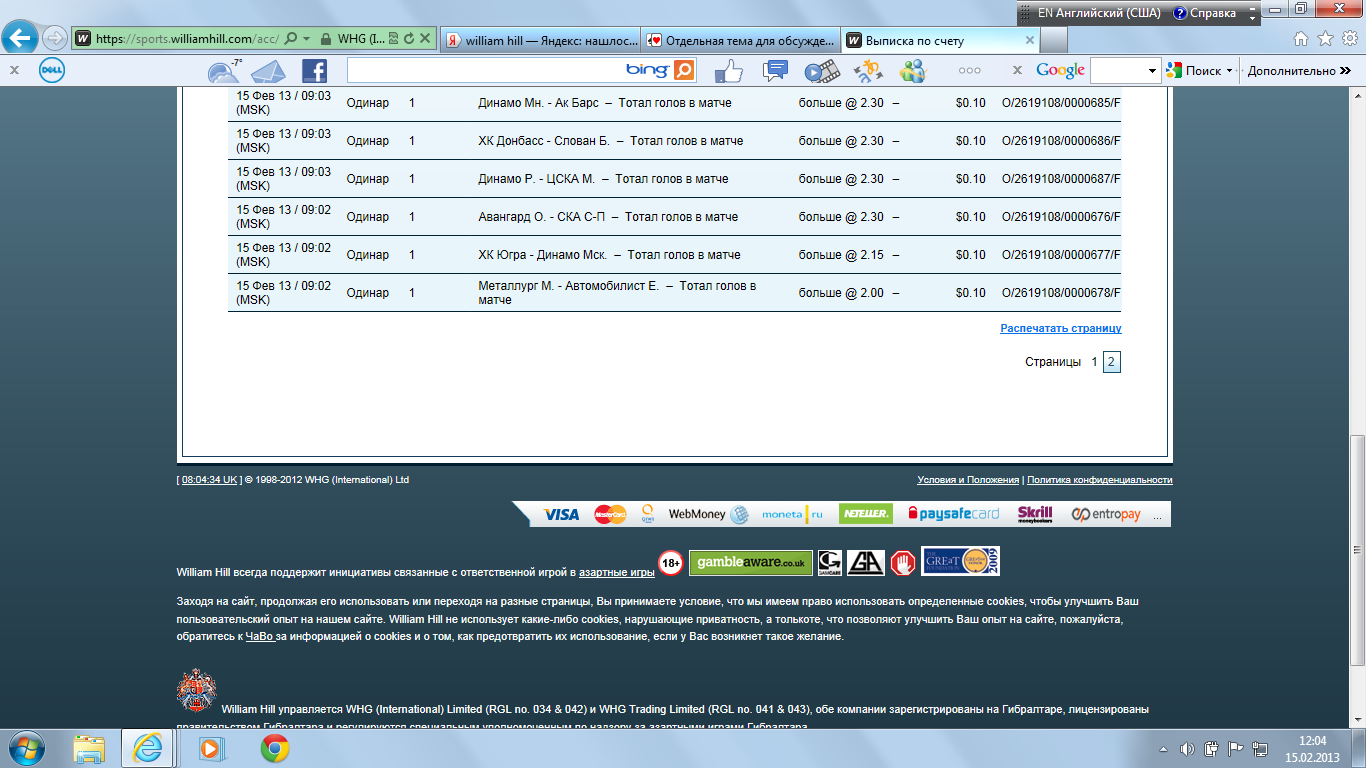Click the Распечатать страницу link

(1060, 328)
